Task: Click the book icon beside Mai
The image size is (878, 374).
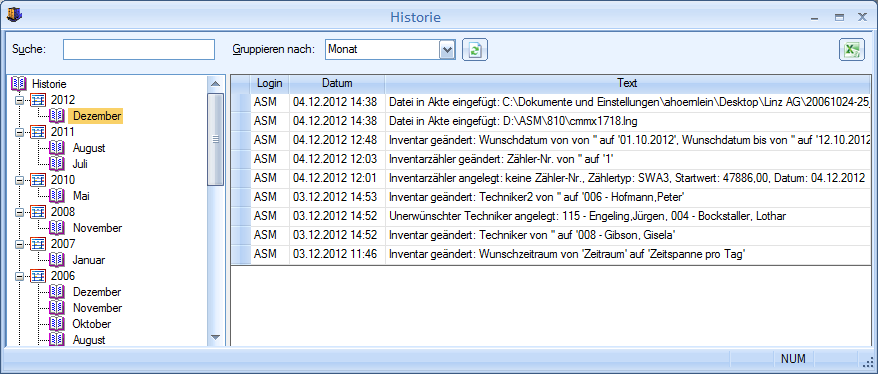Action: pos(57,196)
